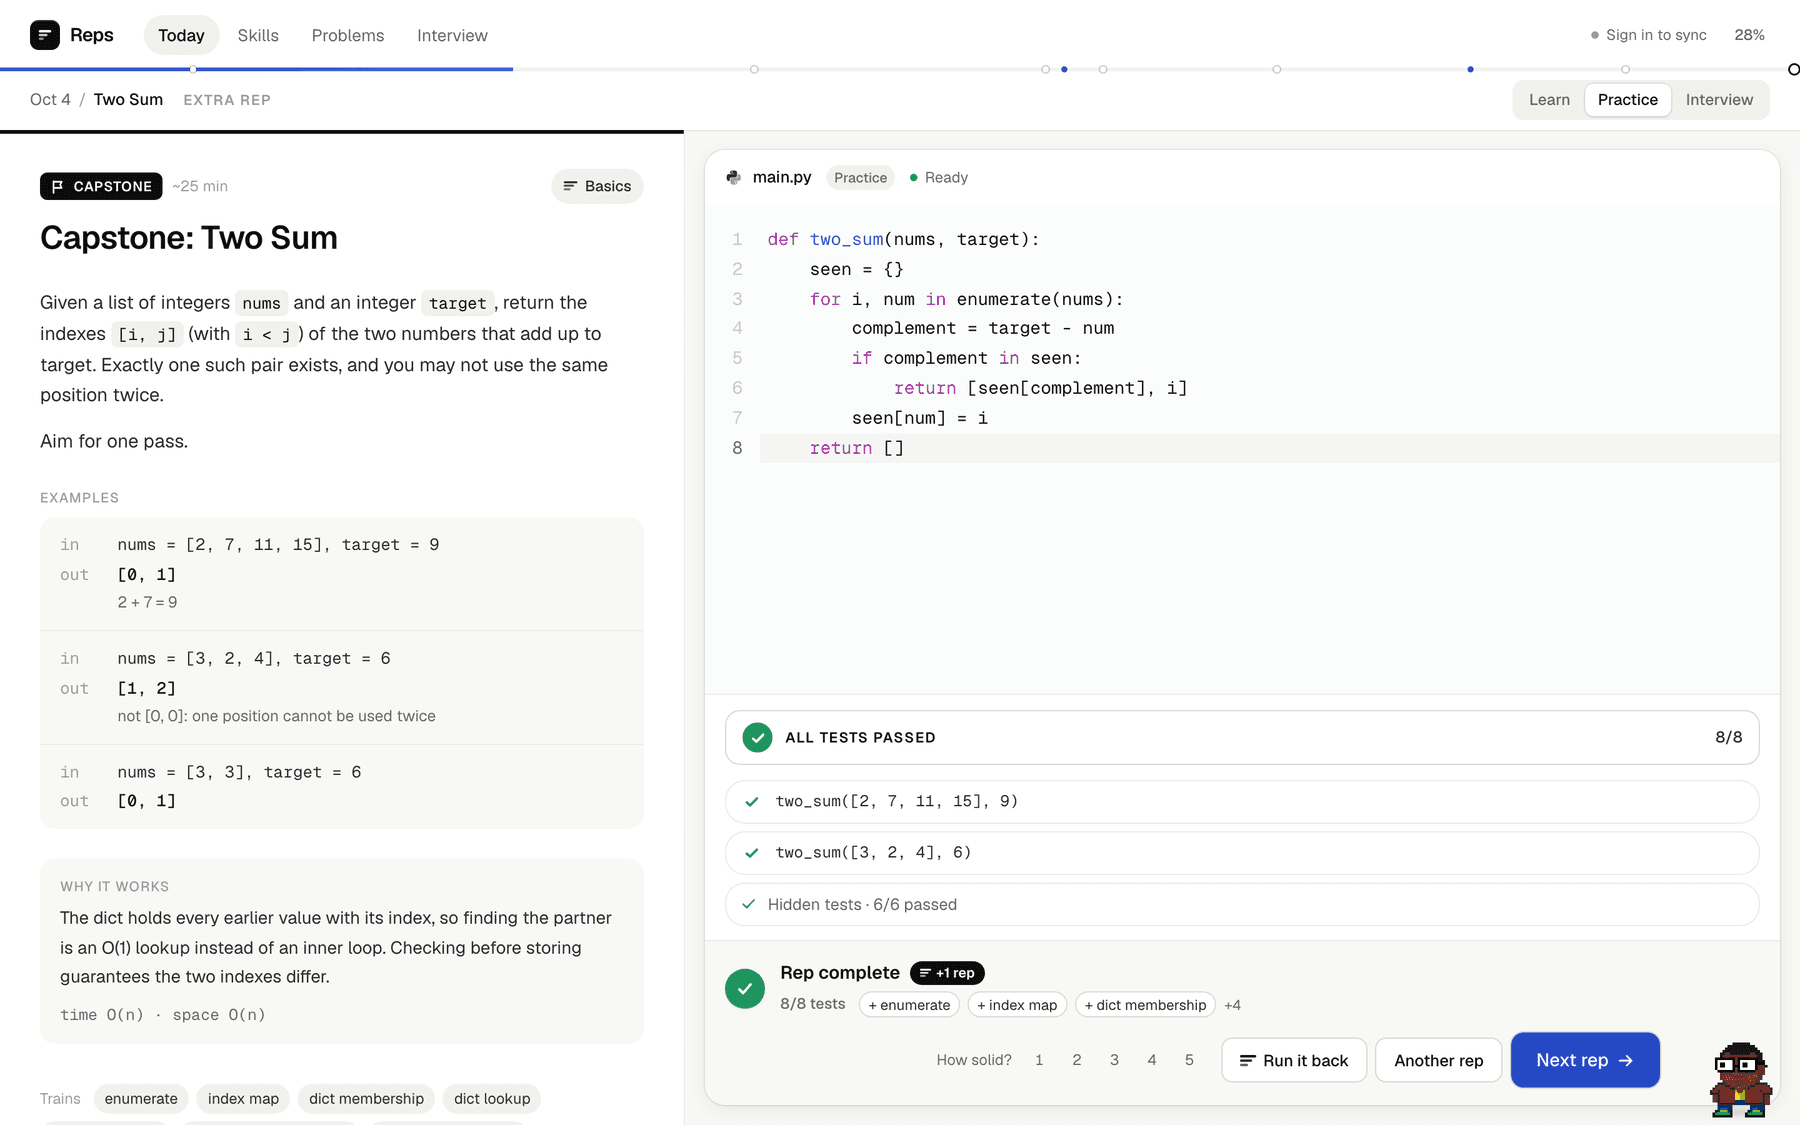Click the dict lookup tag under Trains
The height and width of the screenshot is (1125, 1800).
click(492, 1099)
